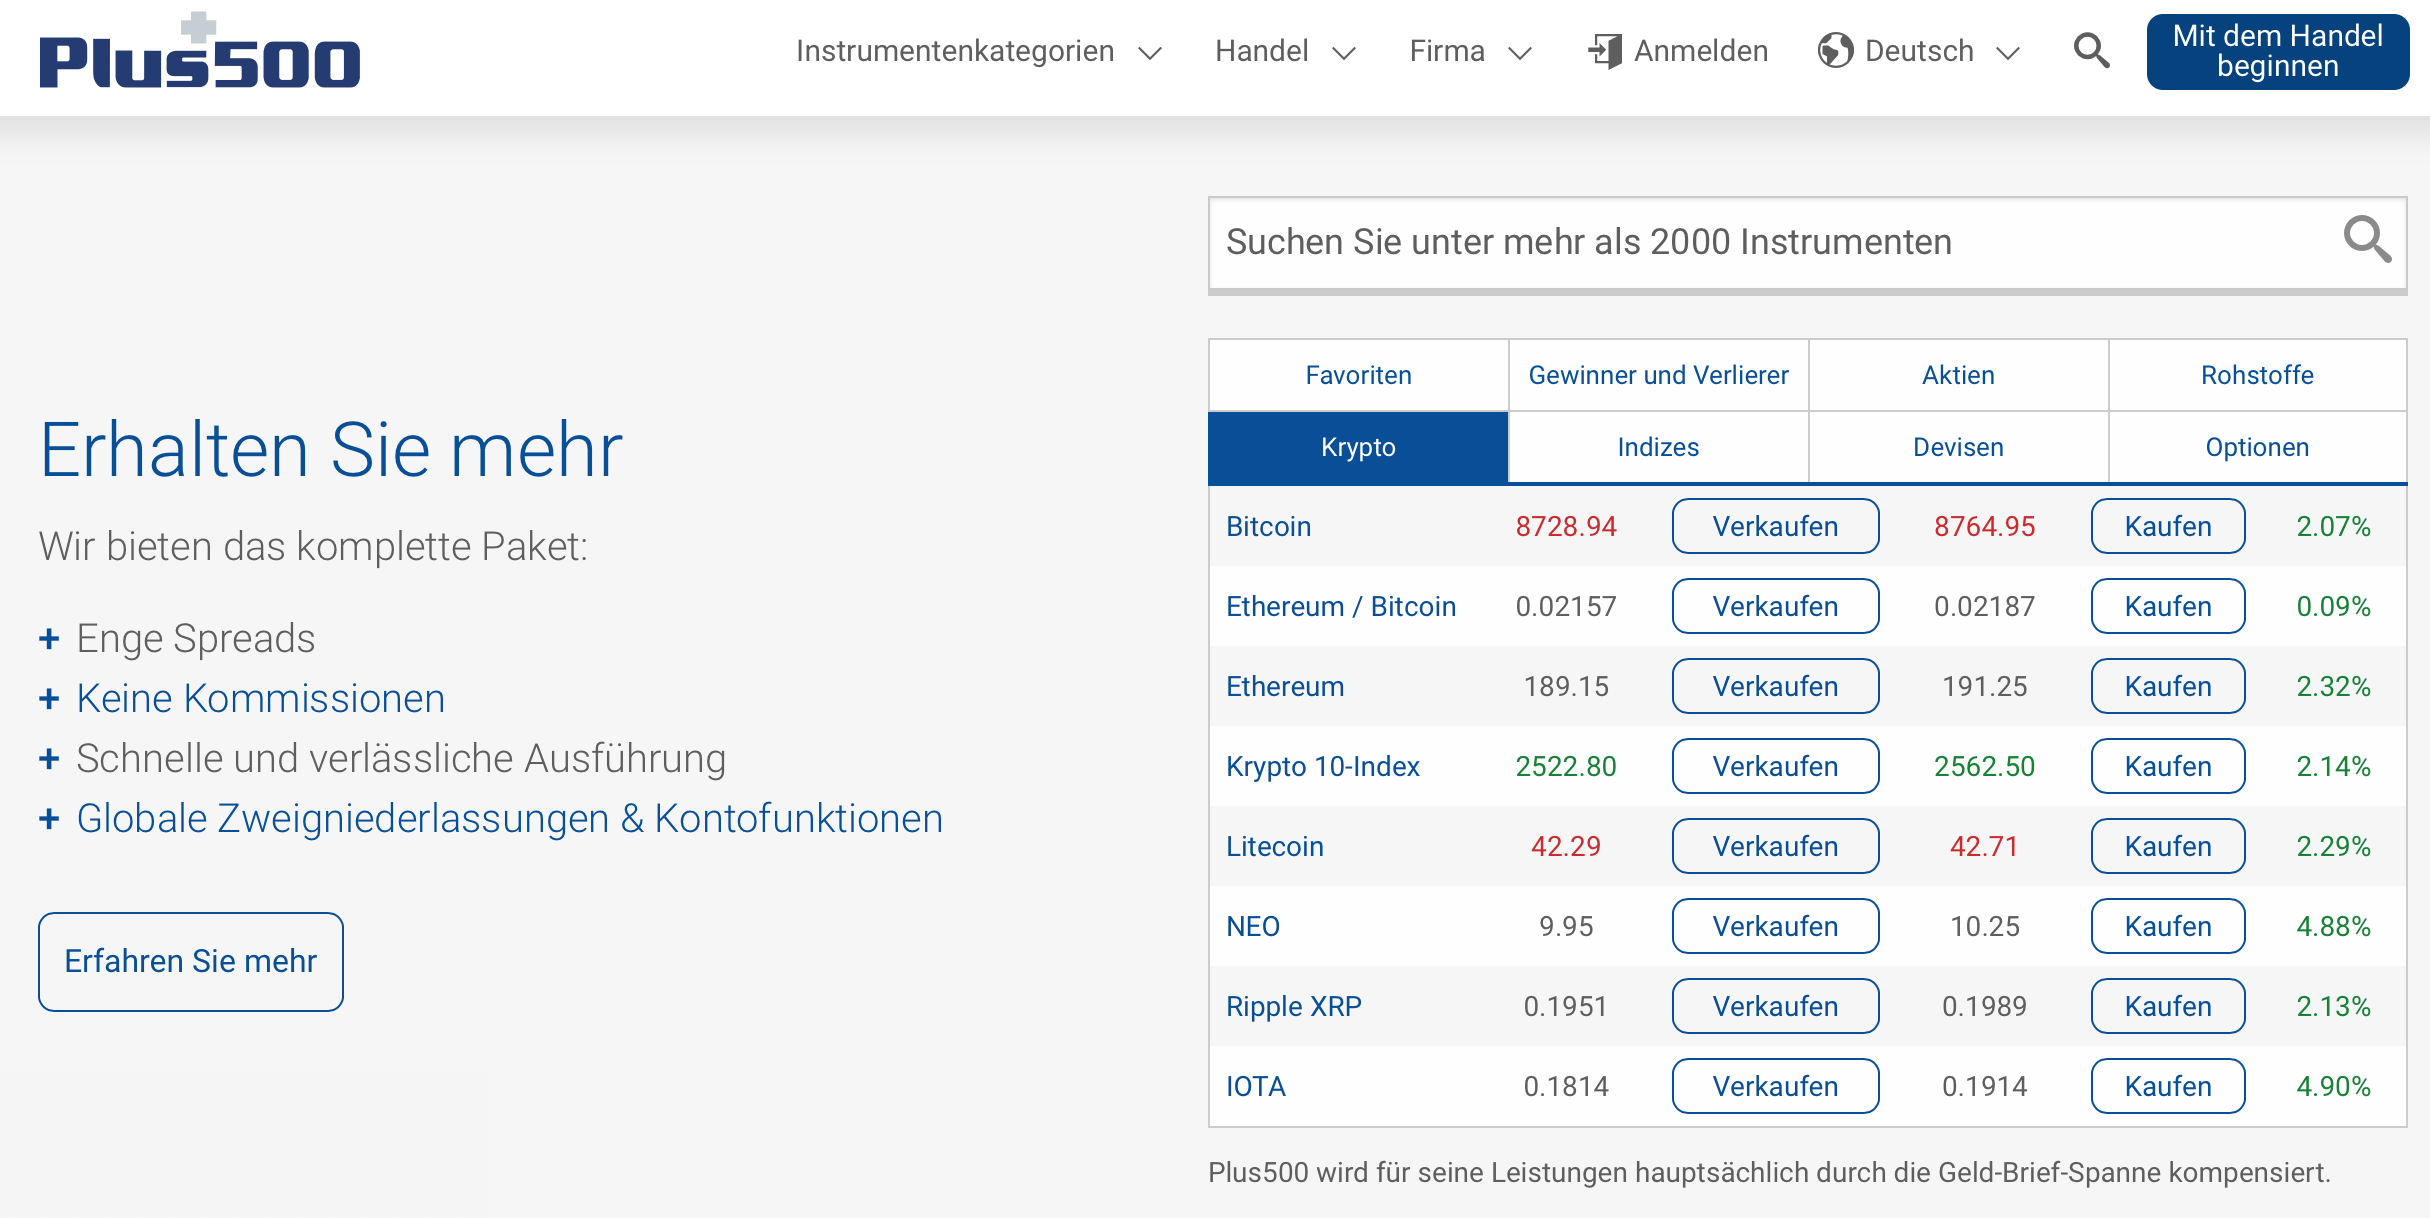The width and height of the screenshot is (2430, 1218).
Task: Click Kaufen for Ethereum / Bitcoin
Action: coord(2168,606)
